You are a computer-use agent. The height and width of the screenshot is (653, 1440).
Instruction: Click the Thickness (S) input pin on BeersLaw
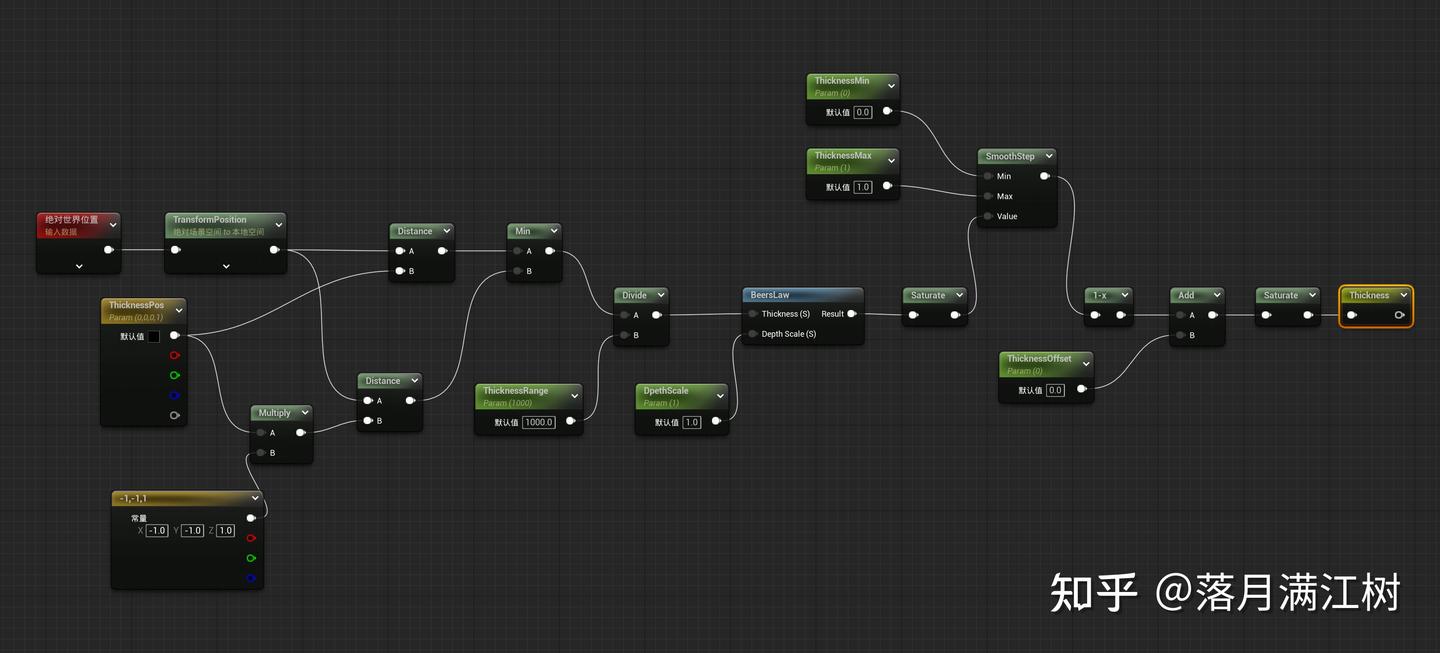[753, 314]
